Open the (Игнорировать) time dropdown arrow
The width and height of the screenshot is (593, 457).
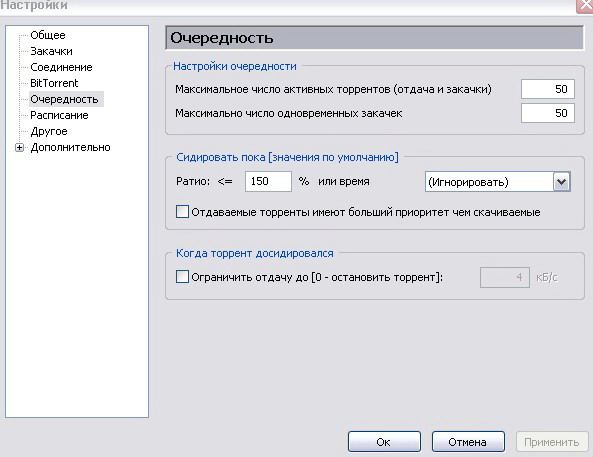pyautogui.click(x=562, y=182)
